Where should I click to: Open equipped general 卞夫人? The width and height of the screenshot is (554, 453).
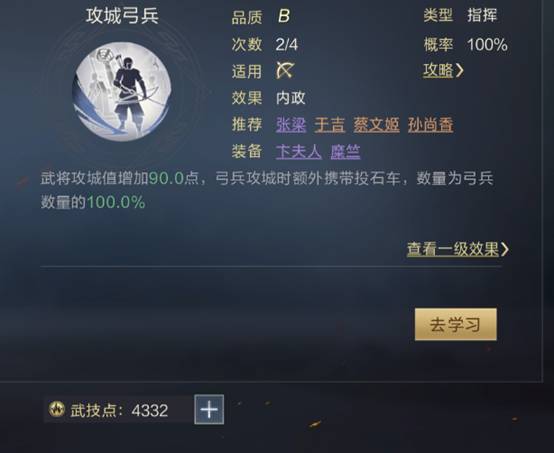[x=299, y=152]
